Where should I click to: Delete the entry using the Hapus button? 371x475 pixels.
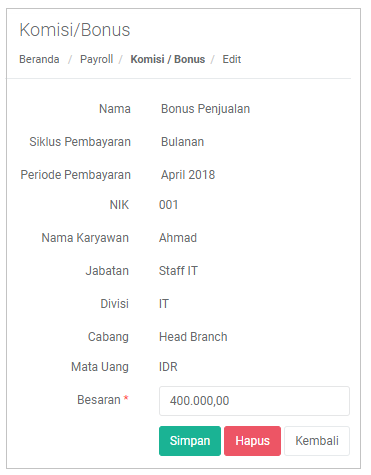[x=252, y=441]
